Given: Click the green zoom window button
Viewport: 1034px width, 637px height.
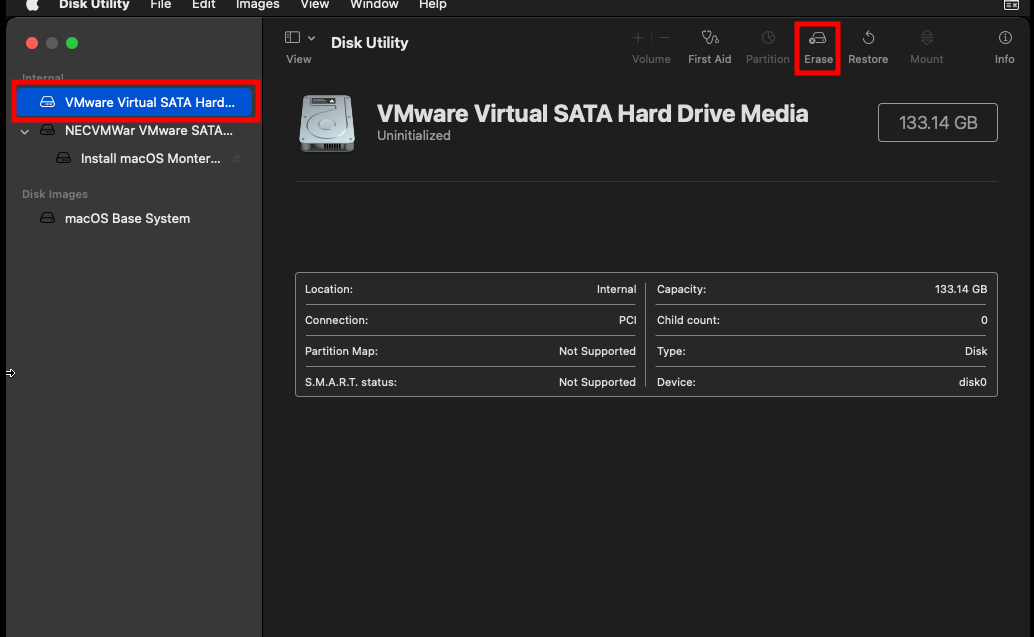Looking at the screenshot, I should click(72, 43).
